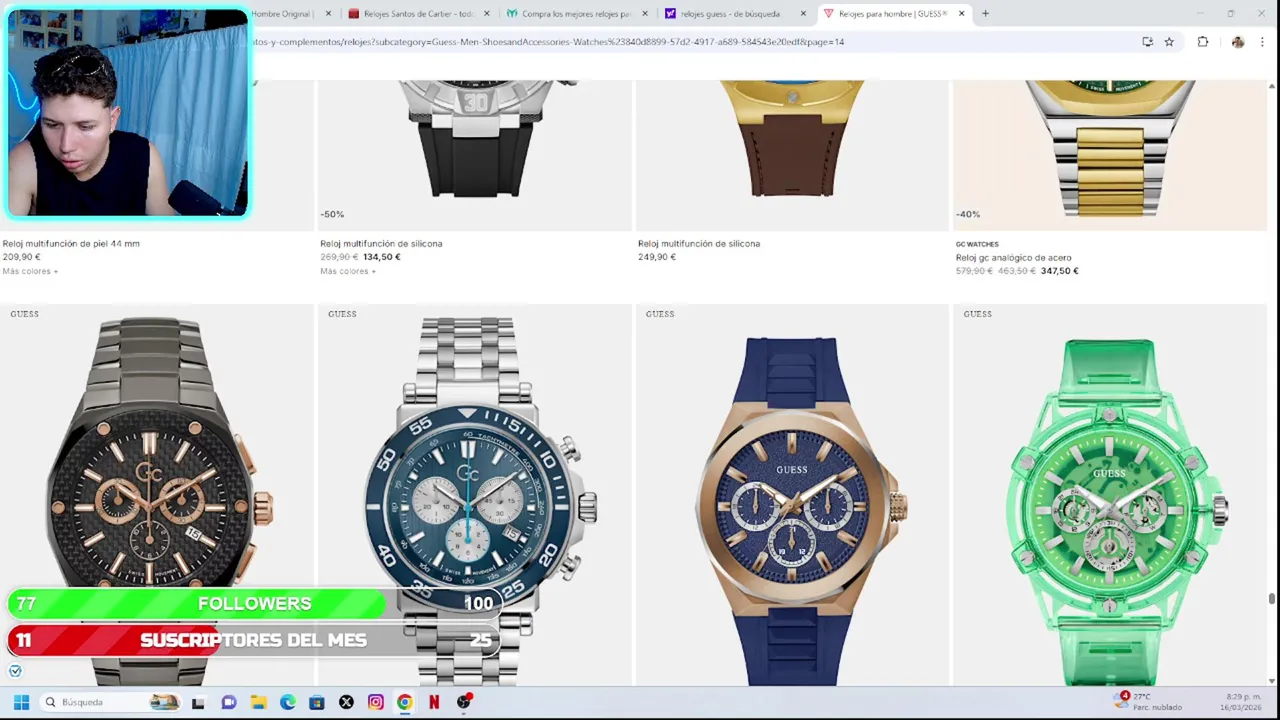1280x720 pixels.
Task: Open the Windows Start menu
Action: (21, 702)
